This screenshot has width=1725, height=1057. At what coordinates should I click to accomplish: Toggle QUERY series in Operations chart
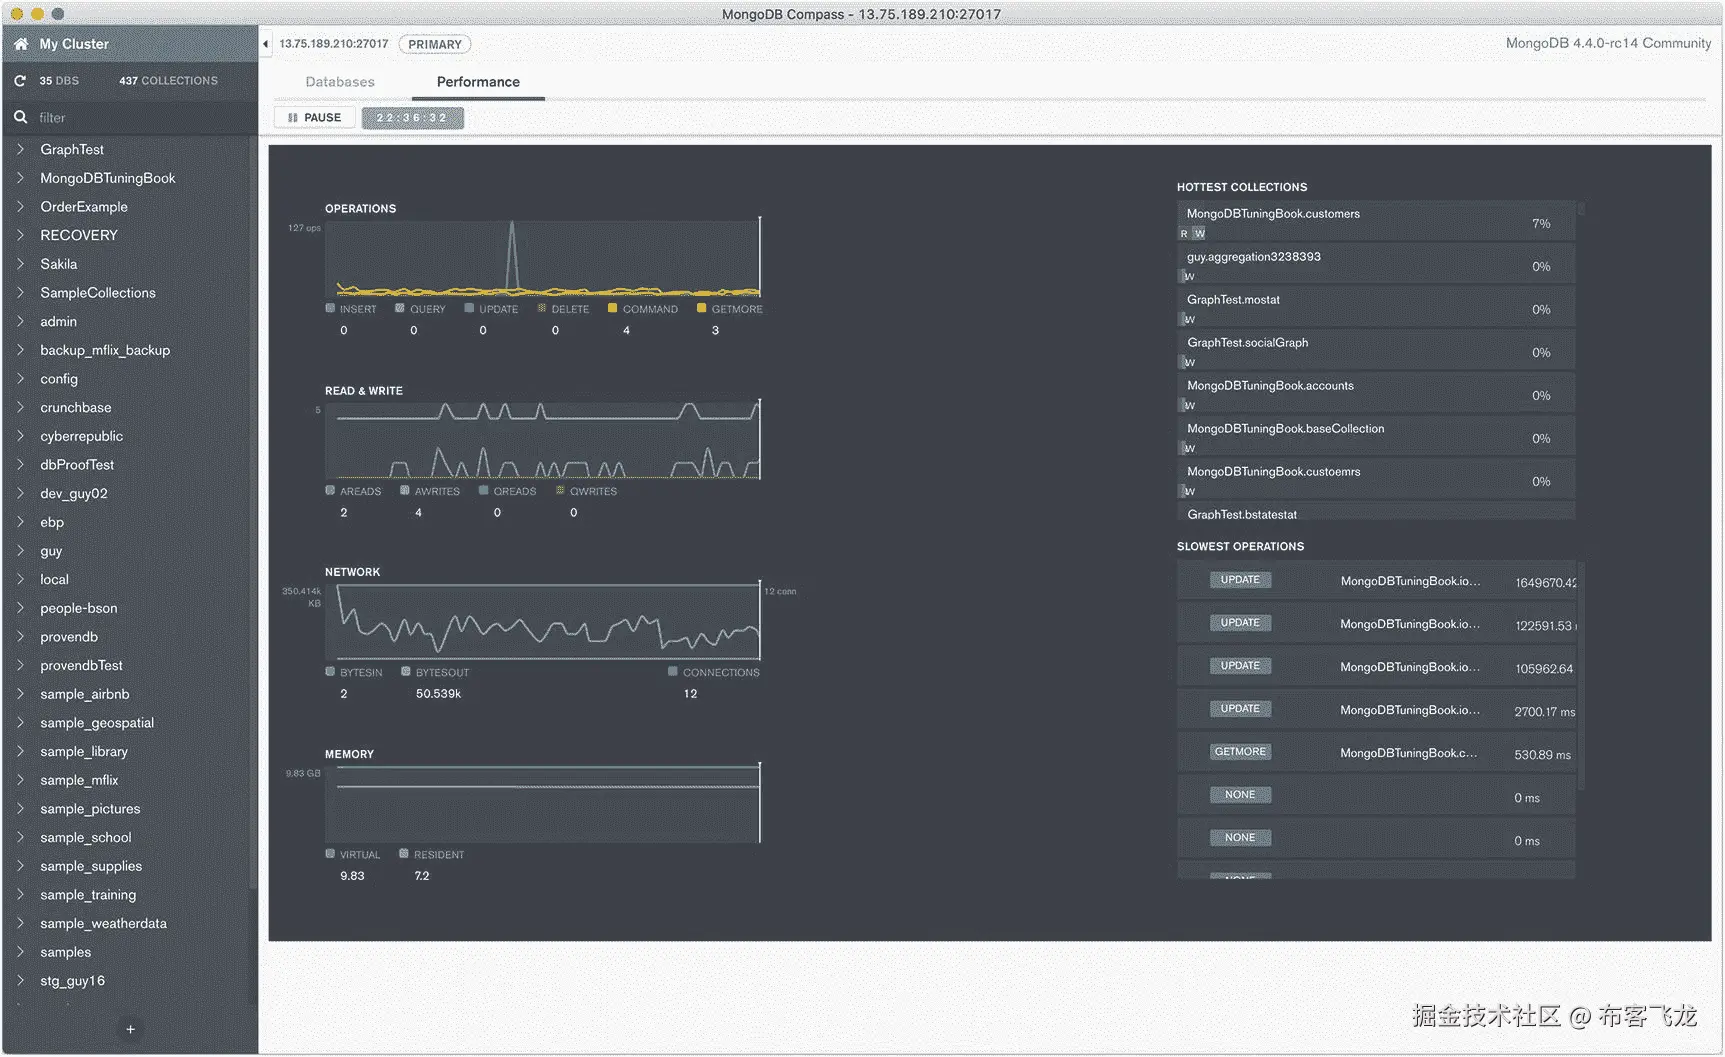pyautogui.click(x=420, y=309)
